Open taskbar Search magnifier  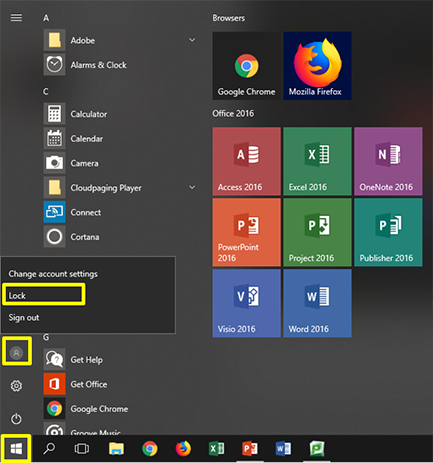[49, 449]
